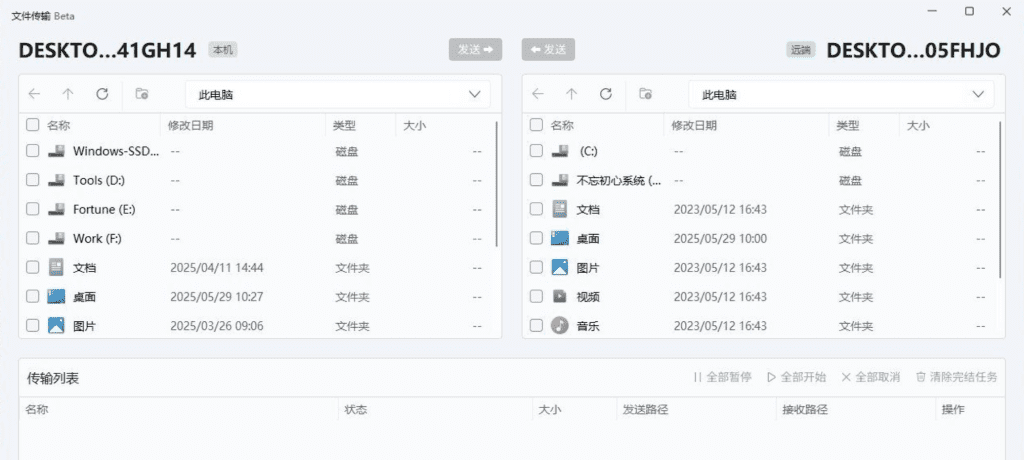Image resolution: width=1024 pixels, height=460 pixels.
Task: Check the Work (F:) checkbox
Action: tap(33, 238)
